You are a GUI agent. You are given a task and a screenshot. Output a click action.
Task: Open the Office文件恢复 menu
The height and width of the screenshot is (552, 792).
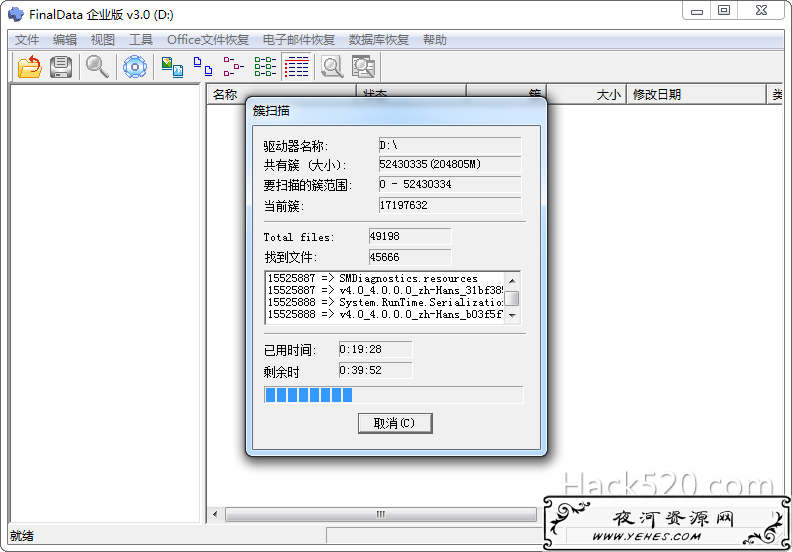point(208,40)
